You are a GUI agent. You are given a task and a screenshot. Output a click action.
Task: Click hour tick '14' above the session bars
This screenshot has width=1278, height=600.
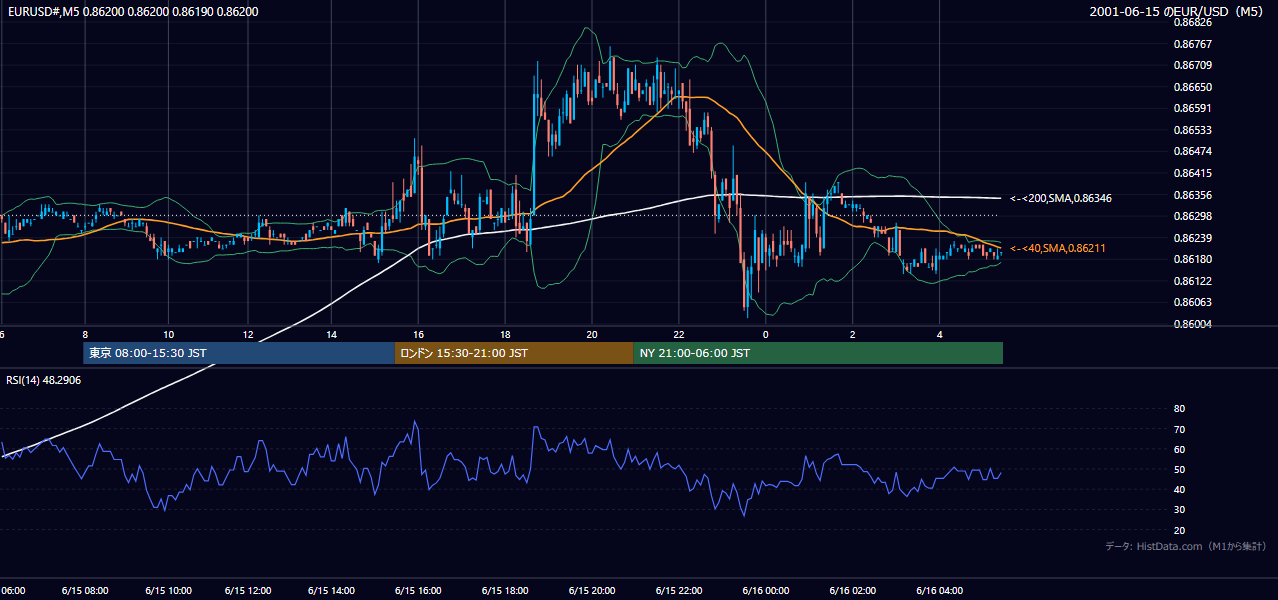point(331,334)
